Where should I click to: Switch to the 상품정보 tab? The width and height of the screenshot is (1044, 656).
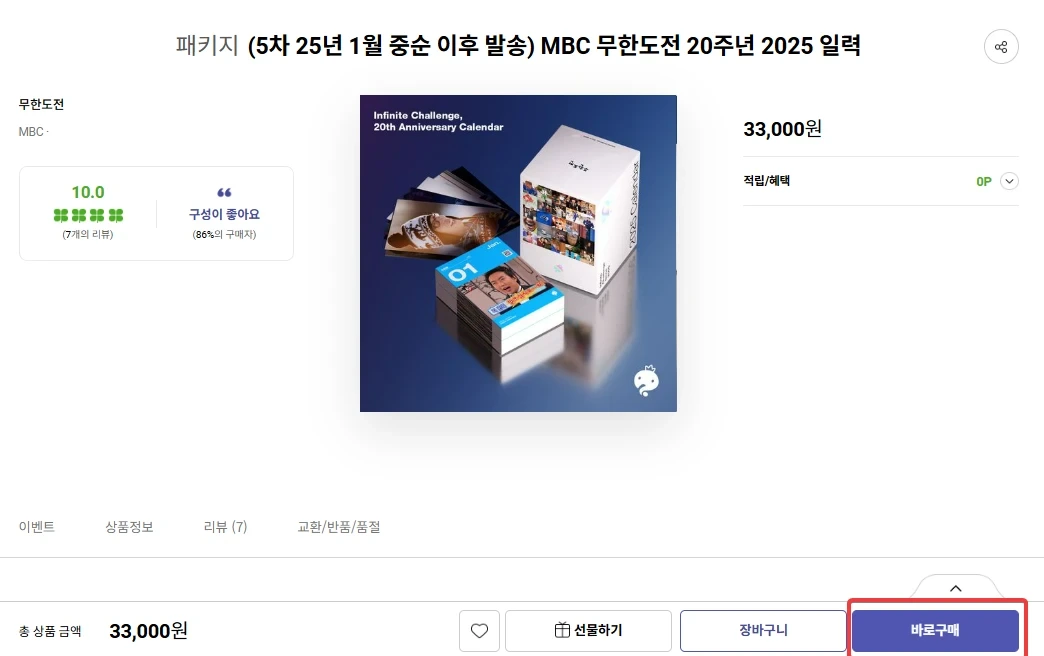(129, 527)
